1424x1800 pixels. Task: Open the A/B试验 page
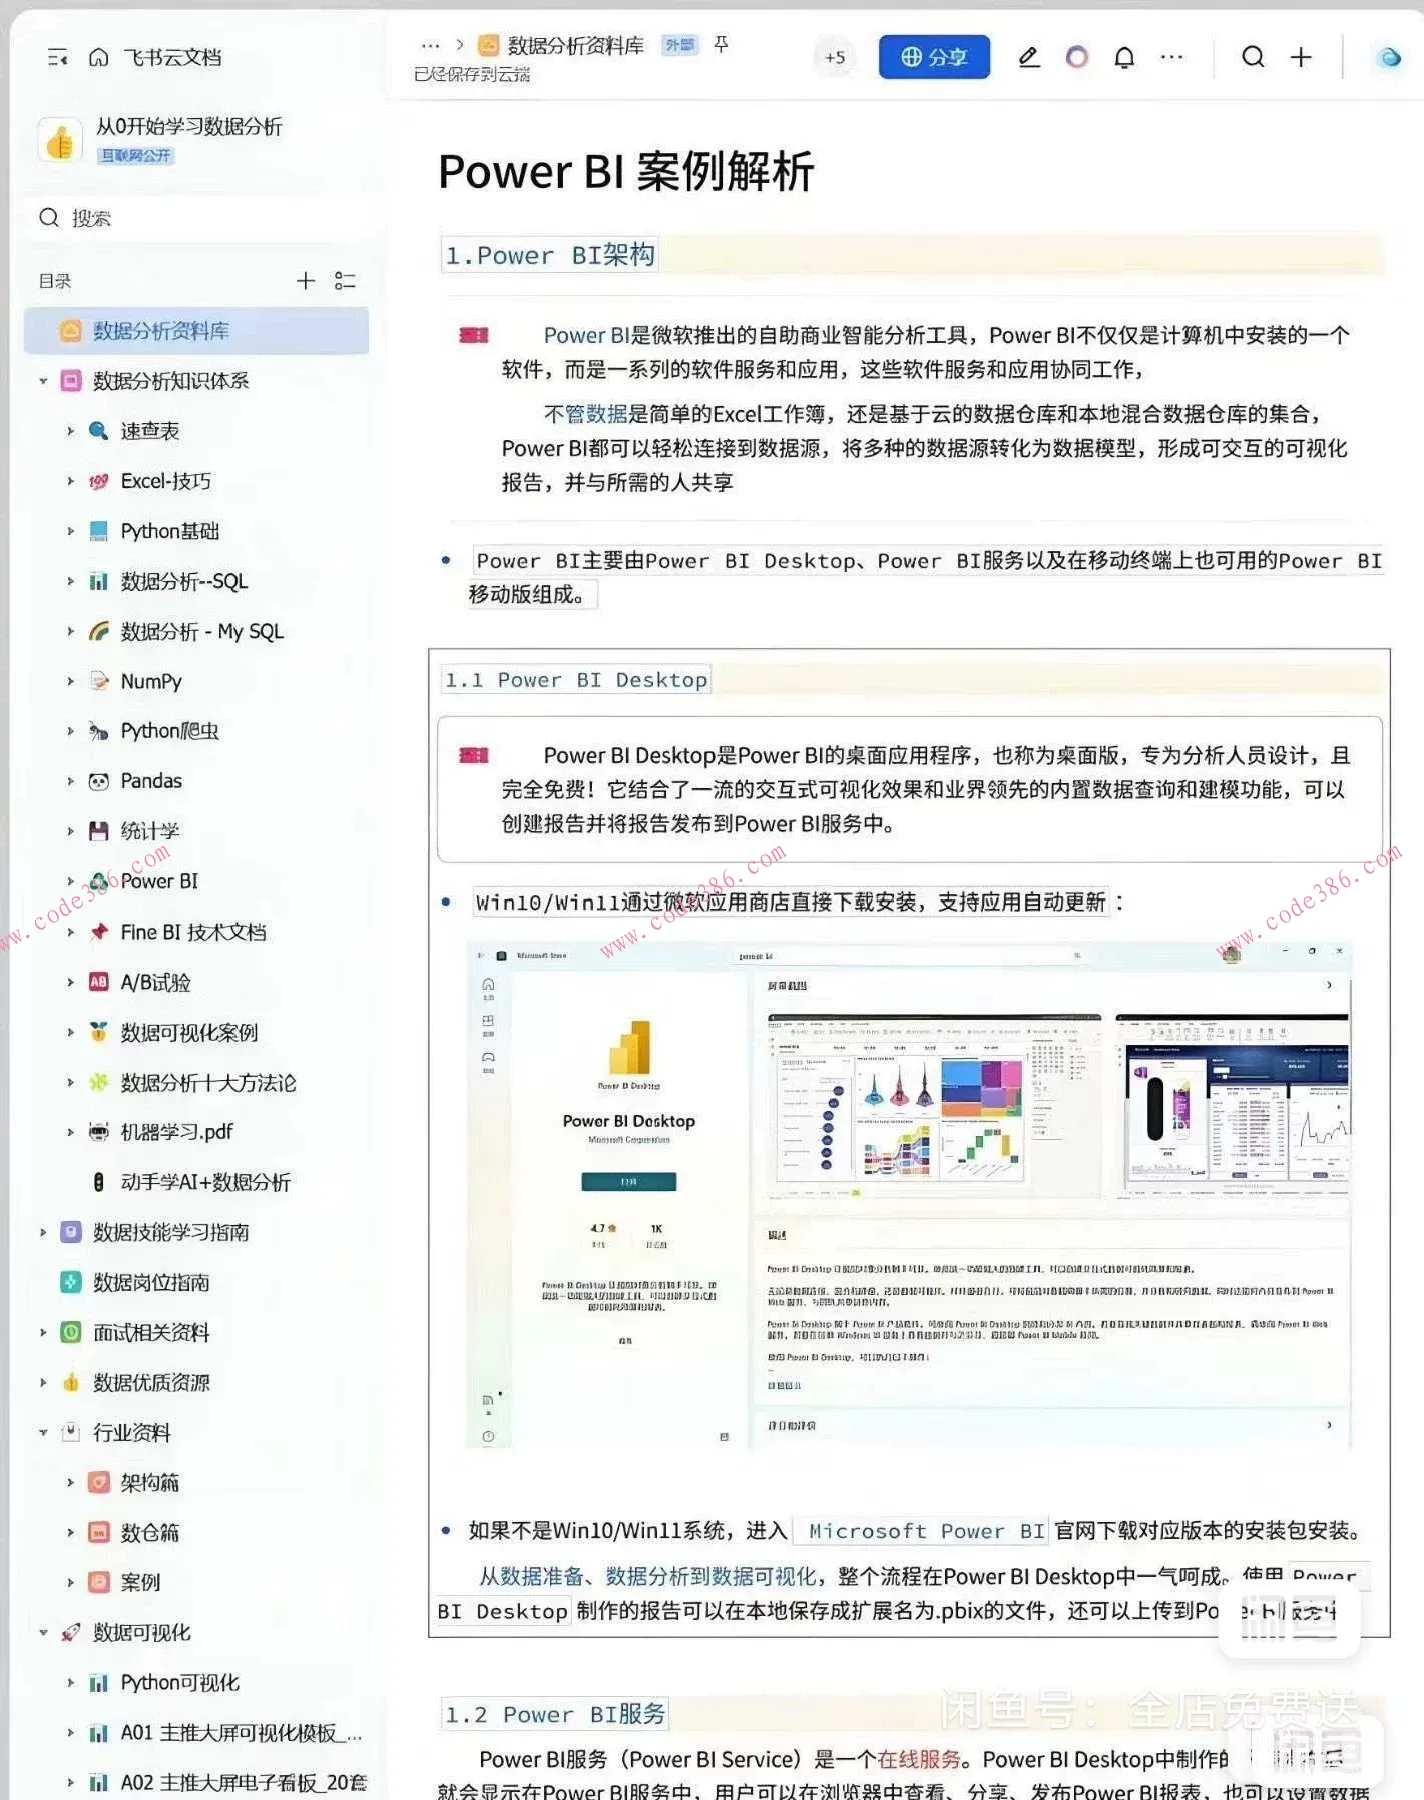coord(155,982)
